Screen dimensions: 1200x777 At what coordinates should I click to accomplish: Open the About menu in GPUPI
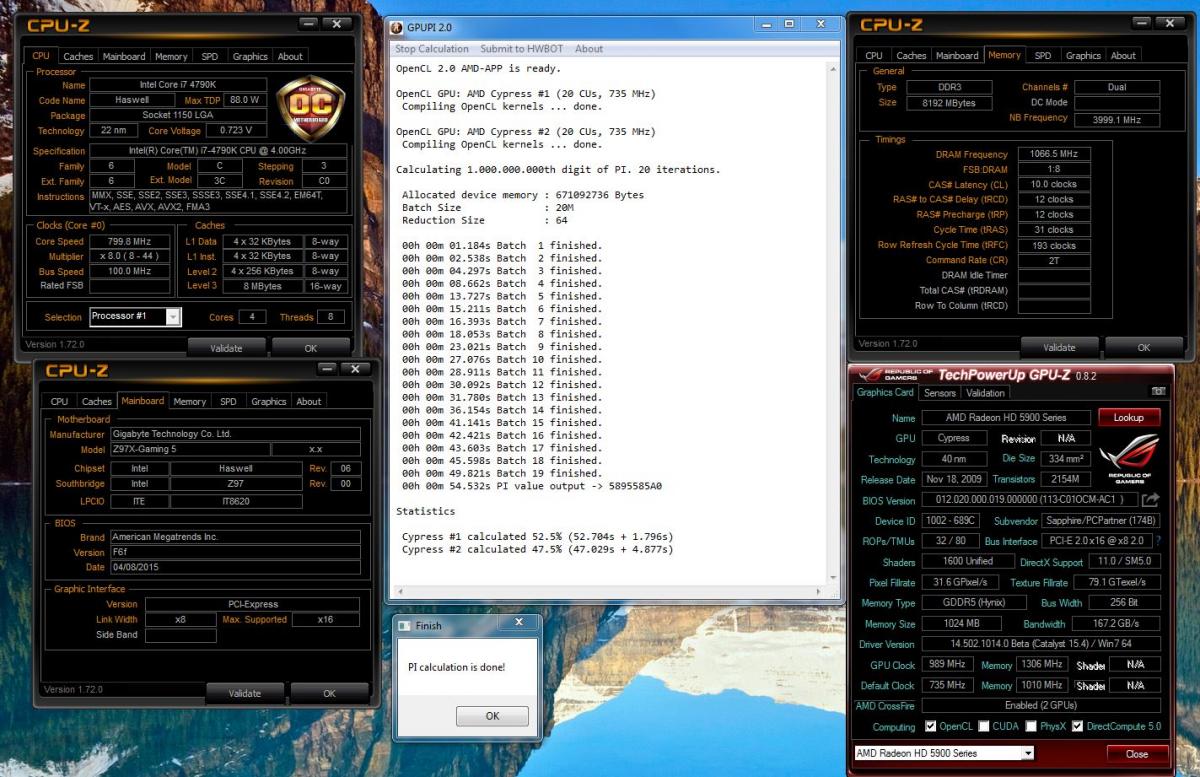pos(589,48)
